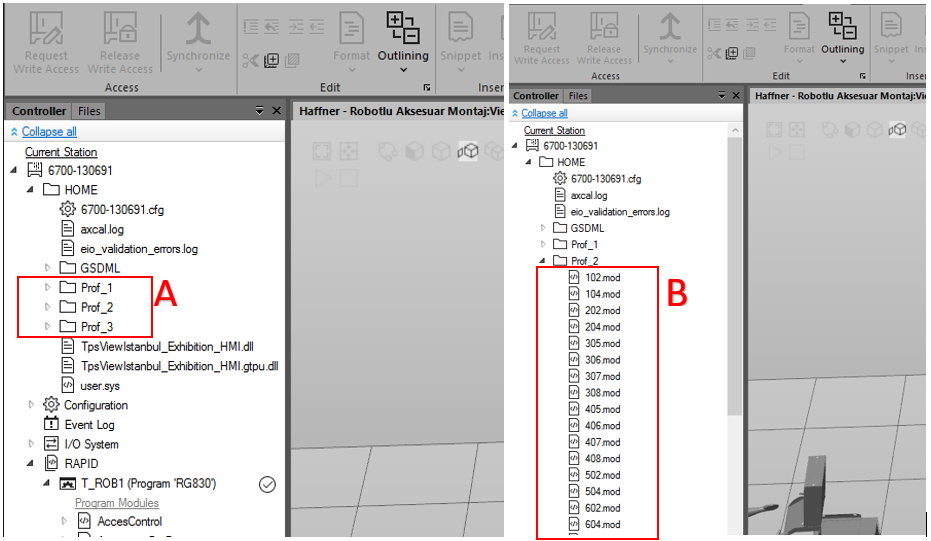931x541 pixels.
Task: Click Current Station in the right panel
Action: [554, 130]
